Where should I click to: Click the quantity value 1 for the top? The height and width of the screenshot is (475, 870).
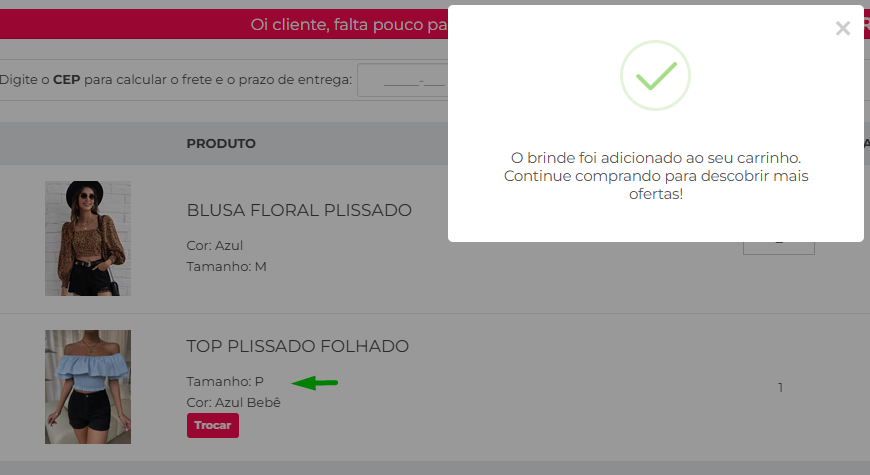(780, 387)
